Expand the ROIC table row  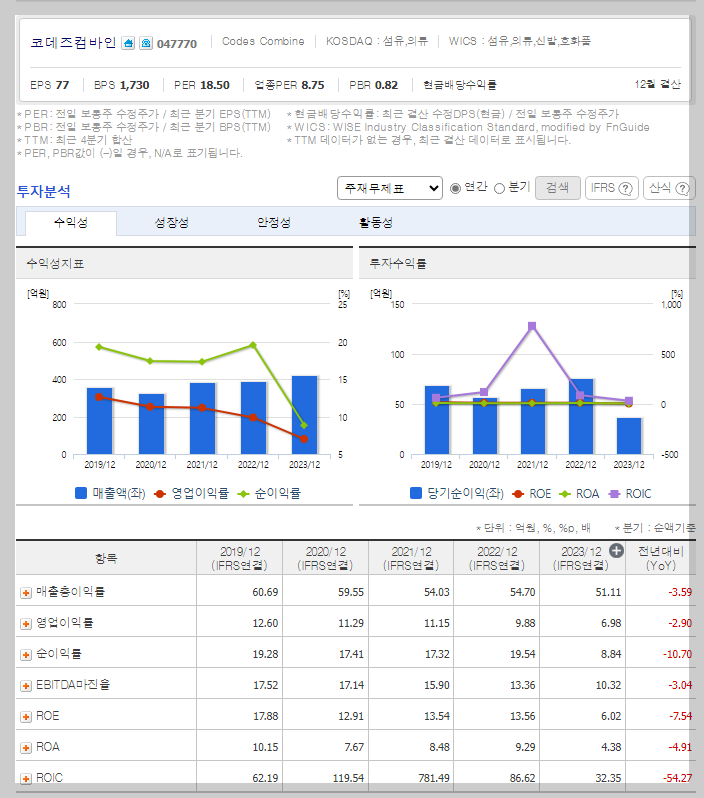(x=25, y=779)
